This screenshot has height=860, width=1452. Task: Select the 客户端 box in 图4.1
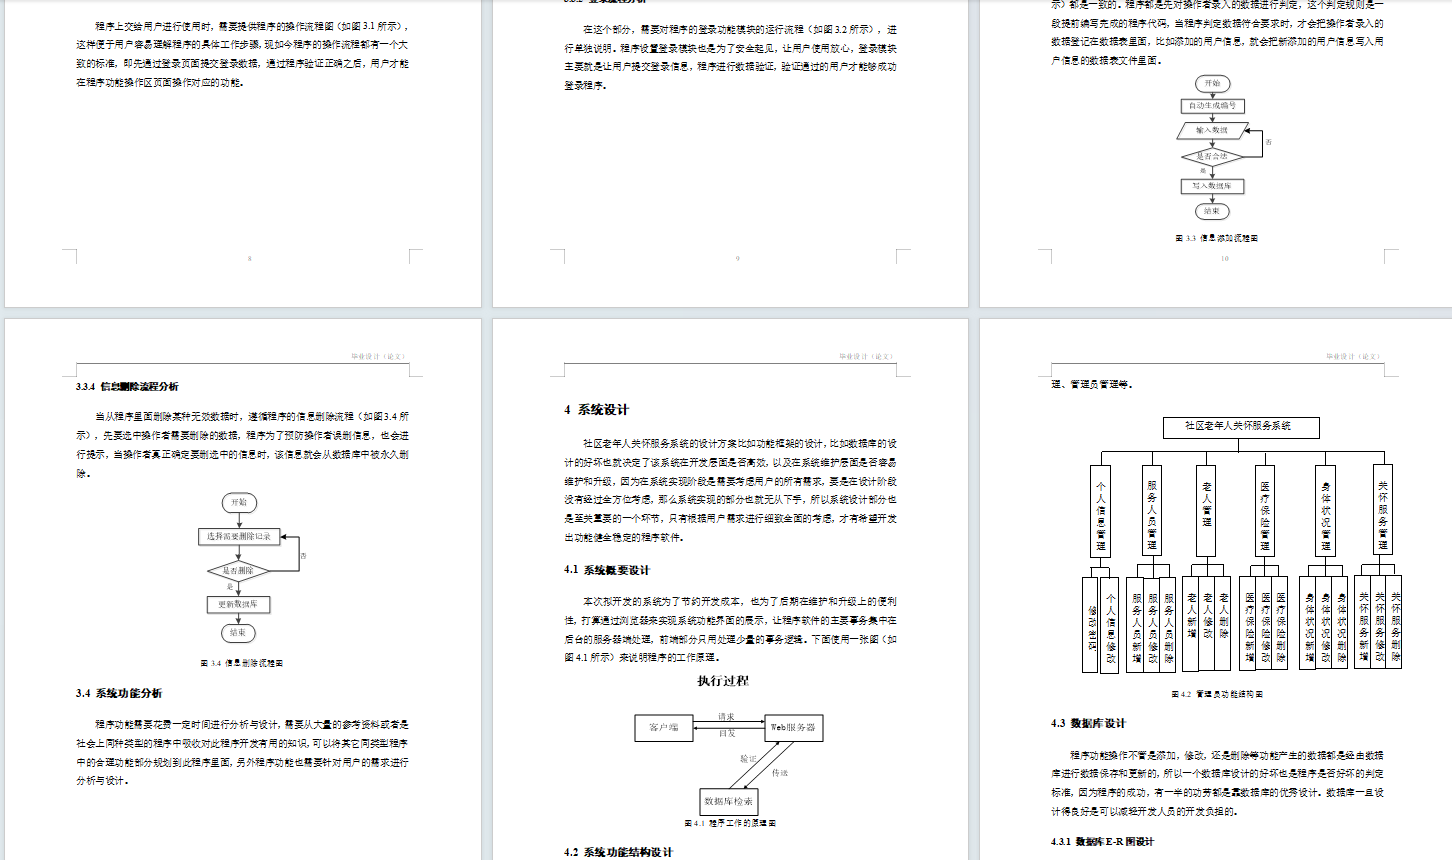pyautogui.click(x=663, y=728)
